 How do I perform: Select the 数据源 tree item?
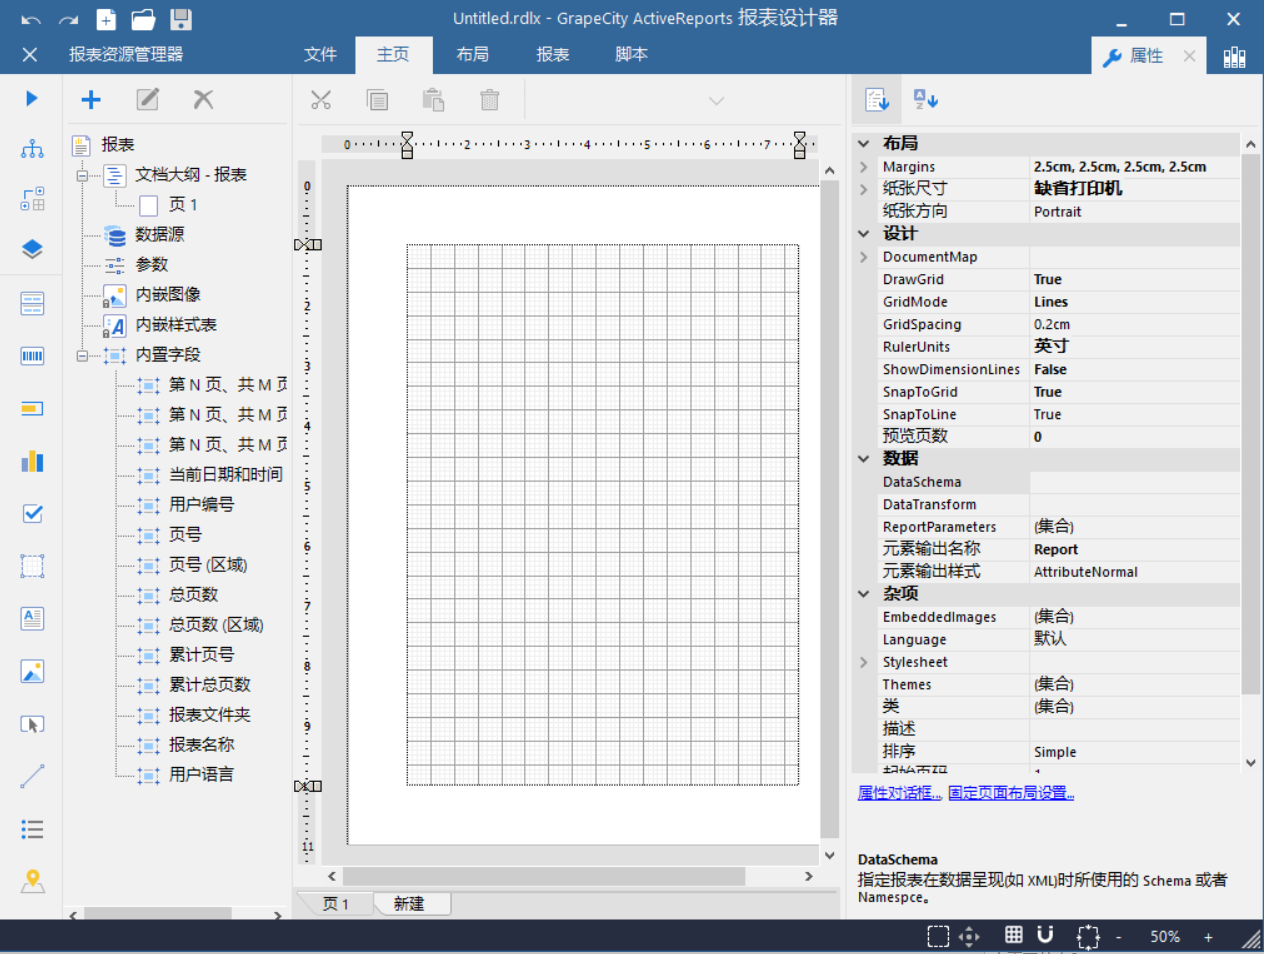(160, 234)
